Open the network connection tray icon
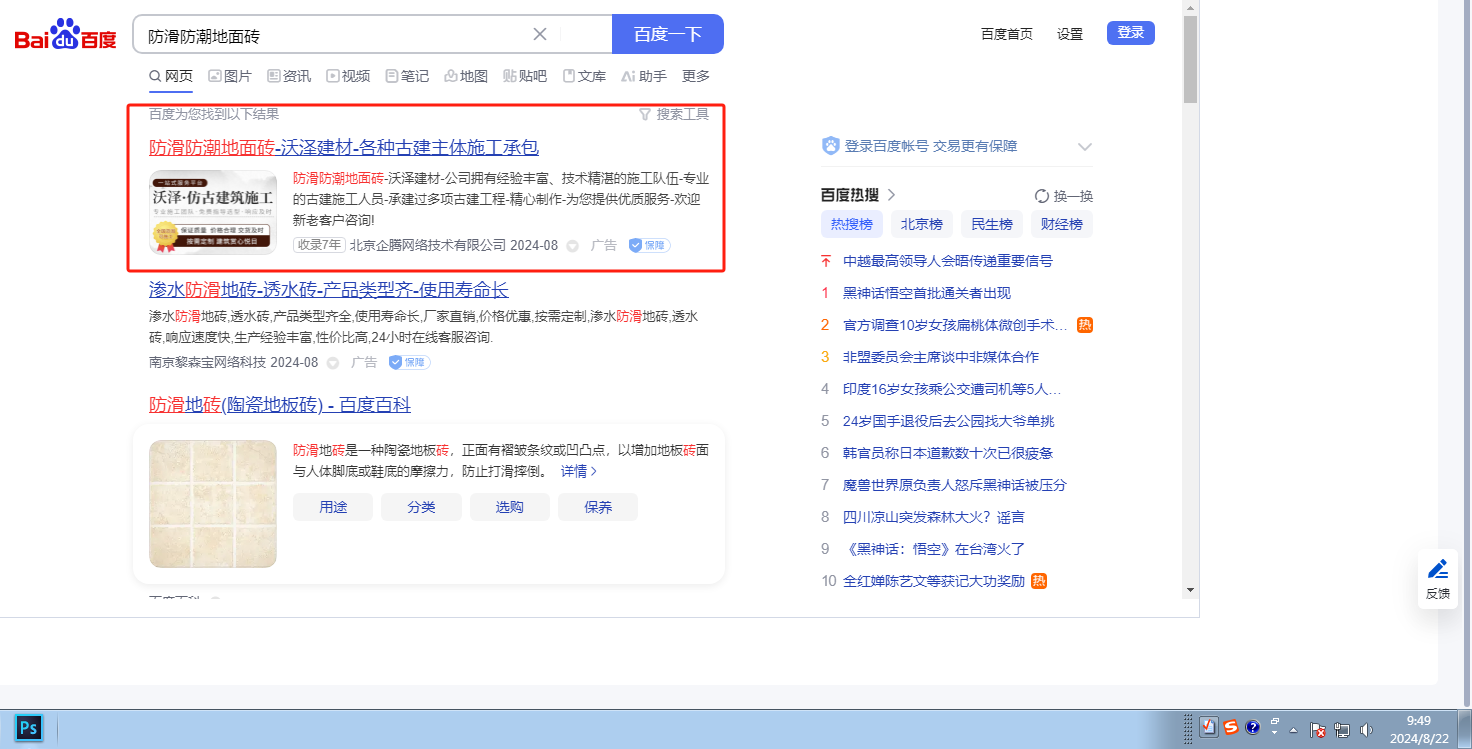 point(1342,729)
